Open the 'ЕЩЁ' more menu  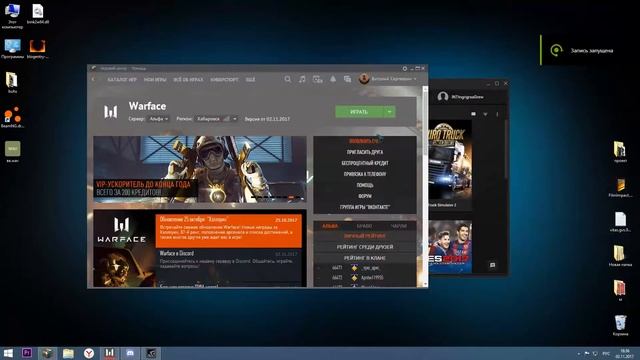click(x=250, y=80)
